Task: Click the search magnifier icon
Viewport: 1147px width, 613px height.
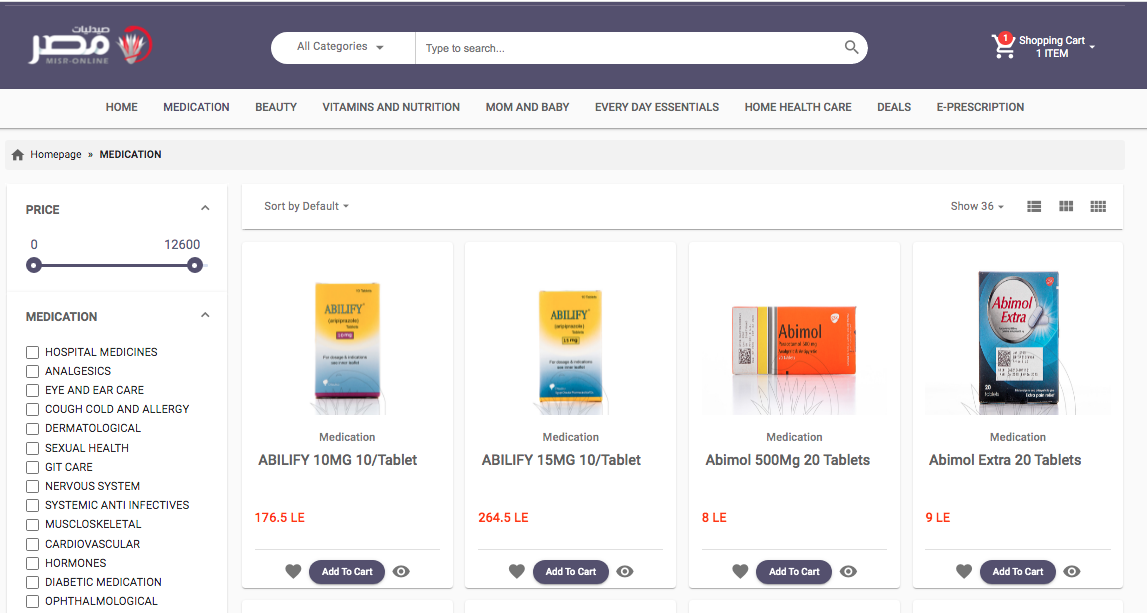Action: click(x=851, y=47)
